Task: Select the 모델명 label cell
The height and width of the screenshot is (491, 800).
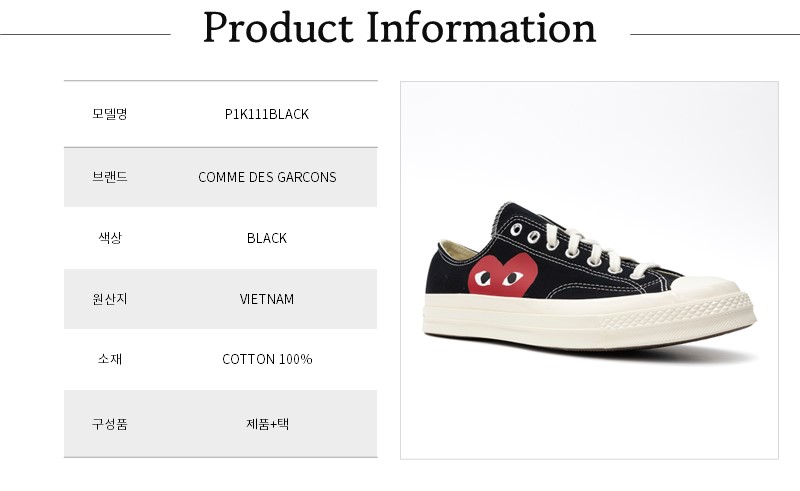Action: tap(110, 114)
